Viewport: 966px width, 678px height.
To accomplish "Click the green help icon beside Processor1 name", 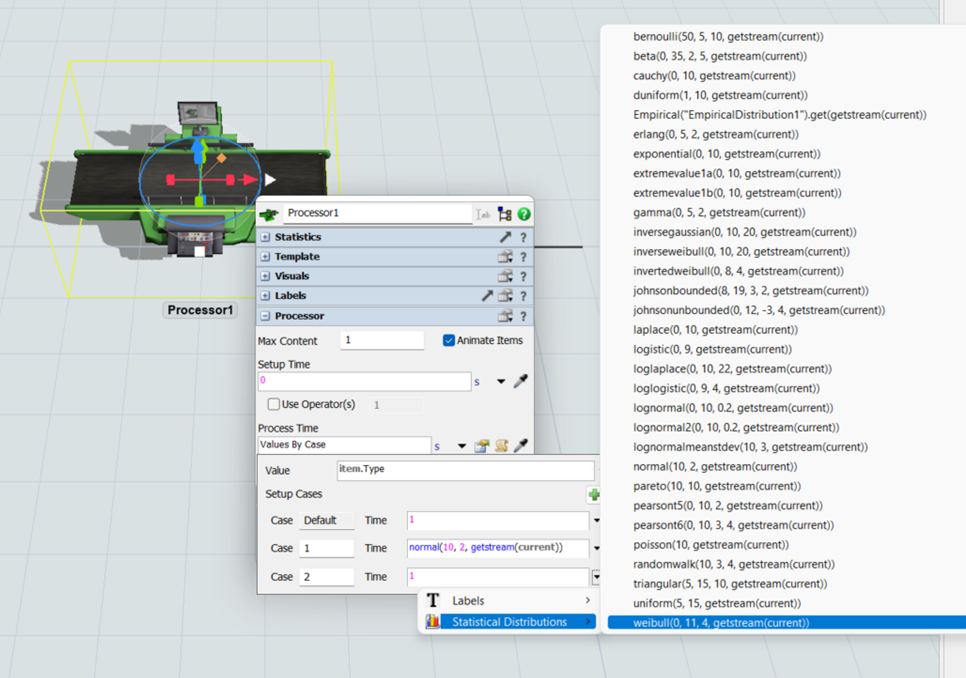I will 524,214.
